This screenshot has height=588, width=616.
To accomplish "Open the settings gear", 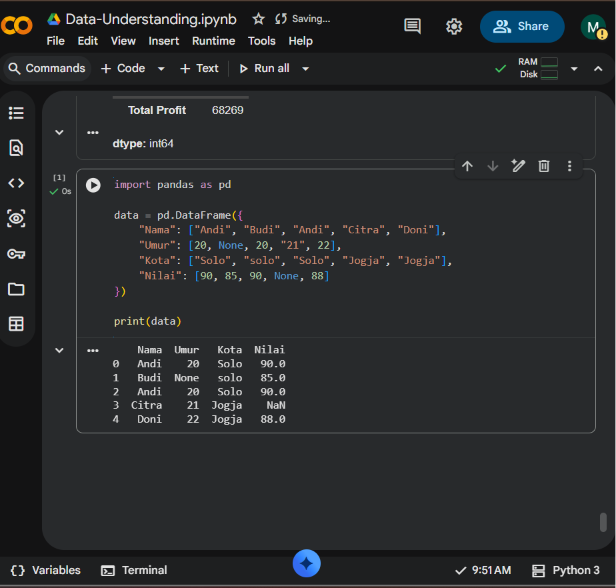I will click(454, 26).
